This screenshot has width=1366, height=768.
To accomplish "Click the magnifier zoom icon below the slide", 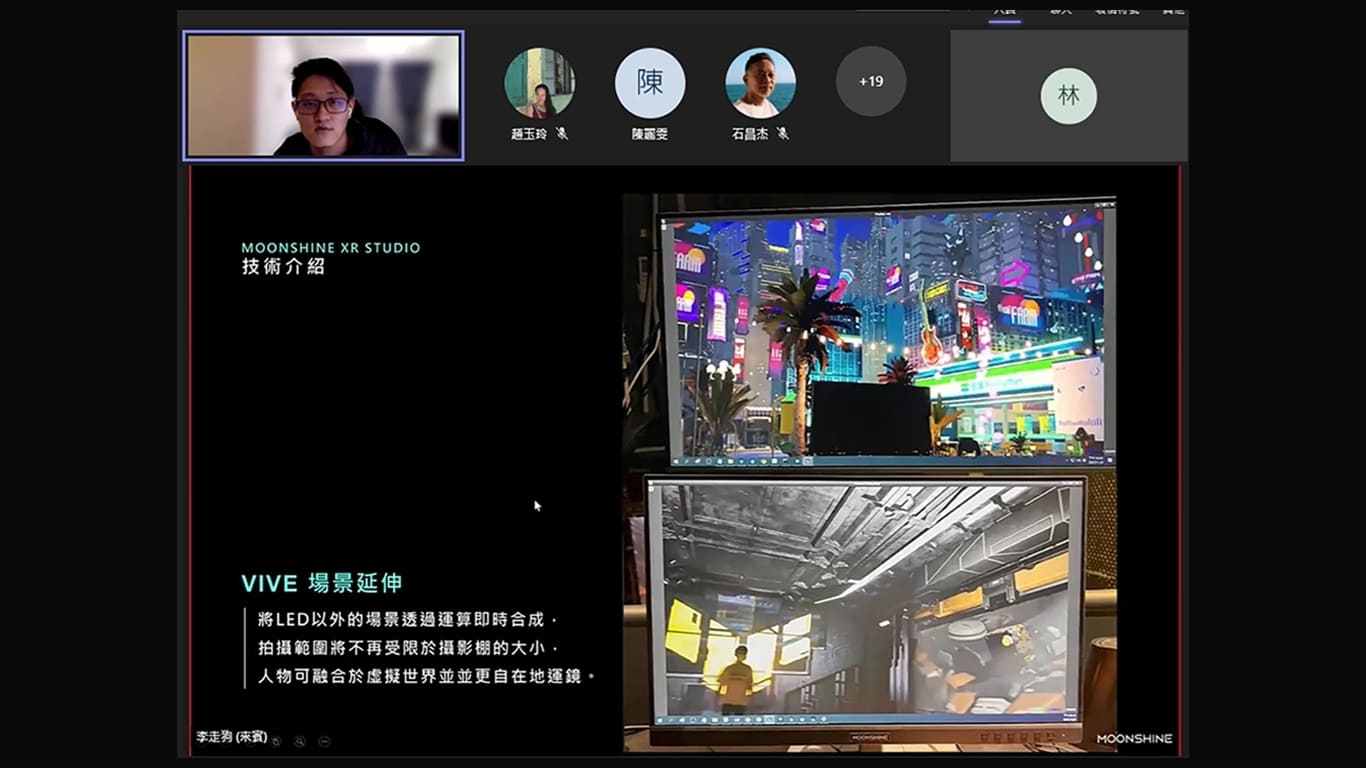I will point(299,741).
